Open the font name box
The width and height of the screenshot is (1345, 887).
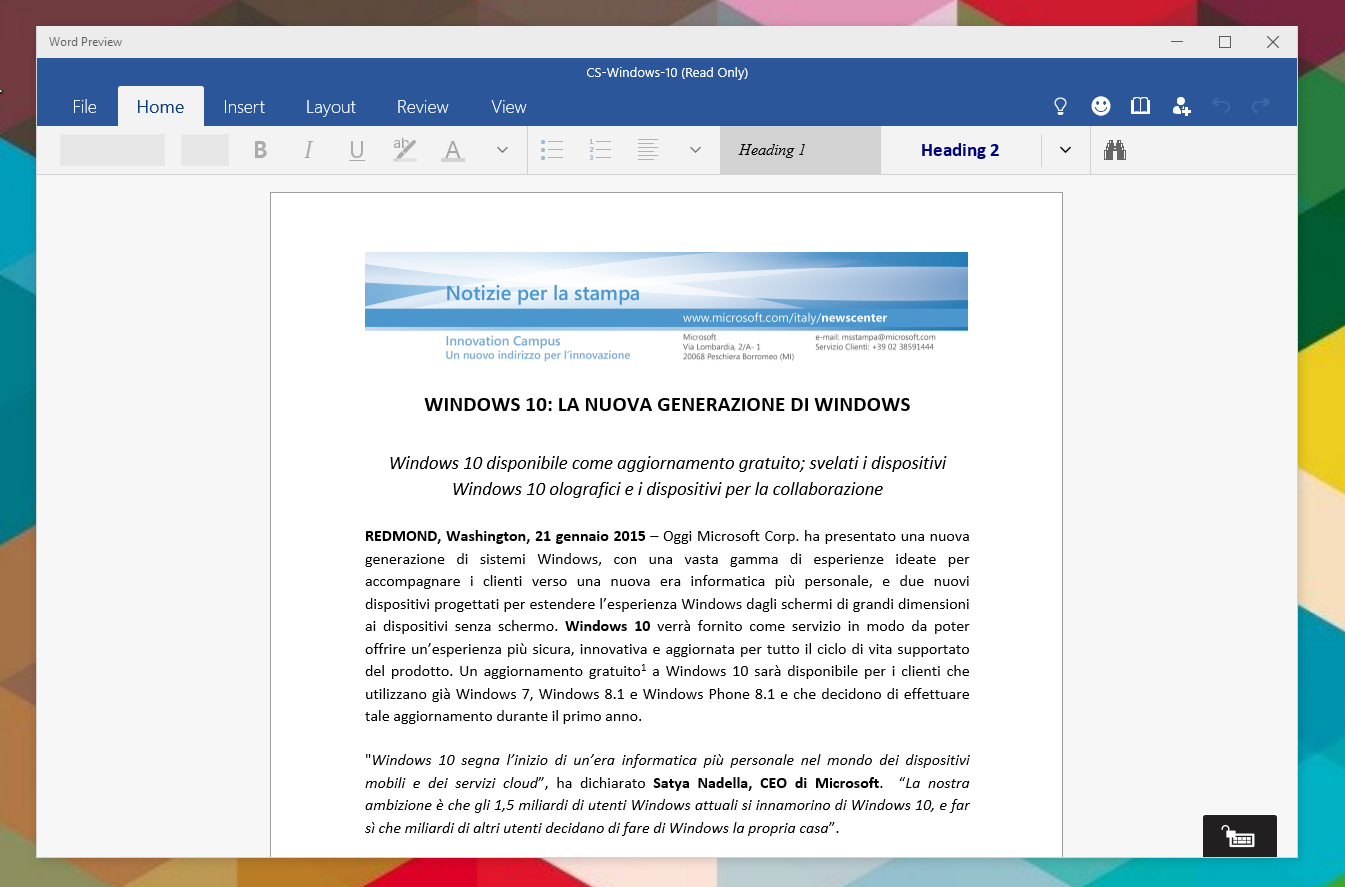(112, 150)
